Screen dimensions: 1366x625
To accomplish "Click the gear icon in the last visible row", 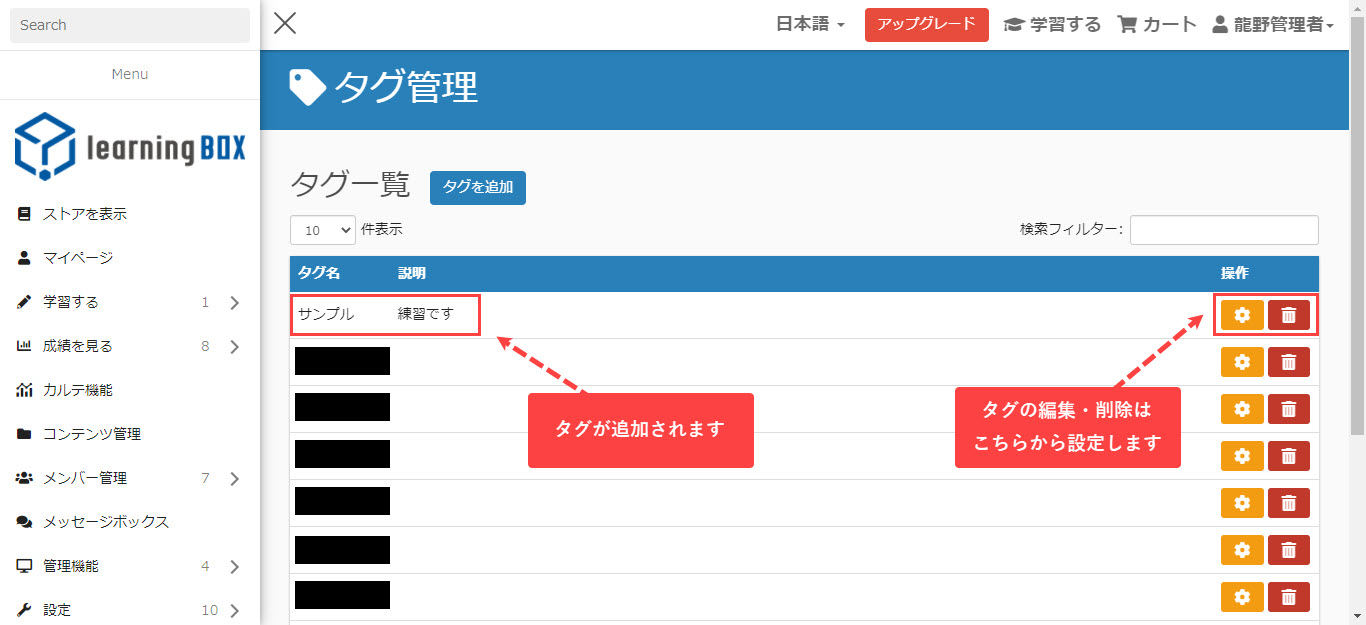I will point(1242,597).
